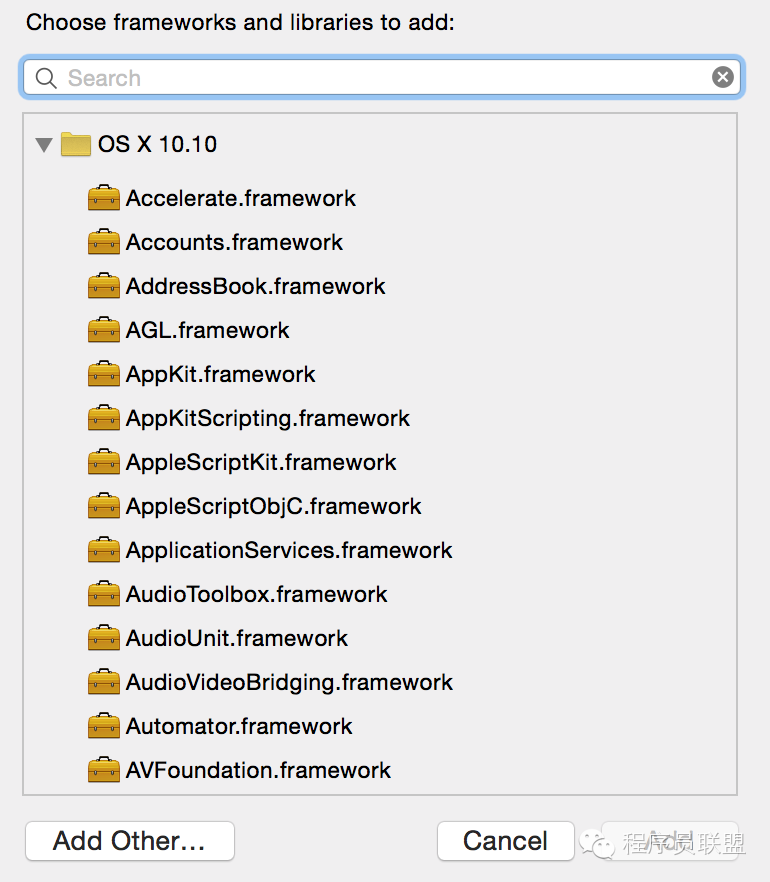Select AddressBook.framework in the list
770x882 pixels.
coord(255,286)
